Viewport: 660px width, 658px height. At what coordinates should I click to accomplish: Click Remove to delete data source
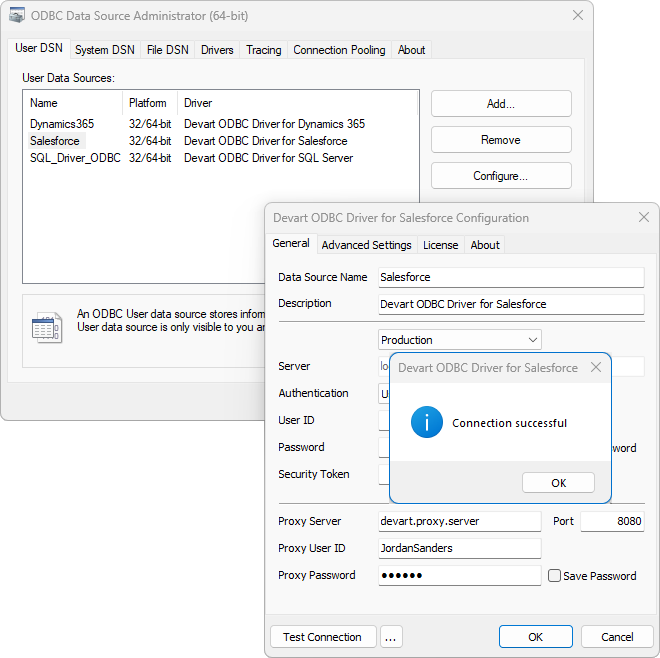[x=501, y=140]
